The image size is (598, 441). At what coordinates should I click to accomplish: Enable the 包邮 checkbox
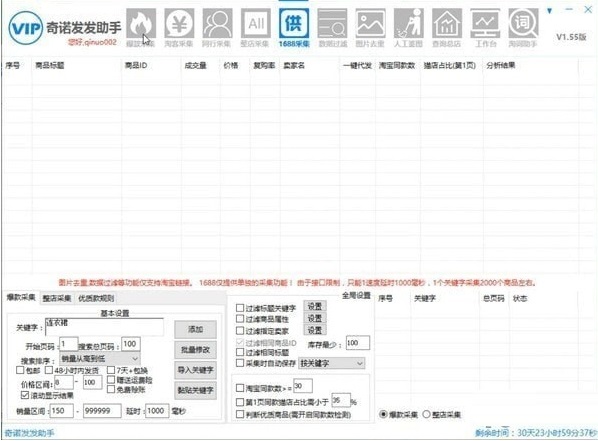(20, 370)
